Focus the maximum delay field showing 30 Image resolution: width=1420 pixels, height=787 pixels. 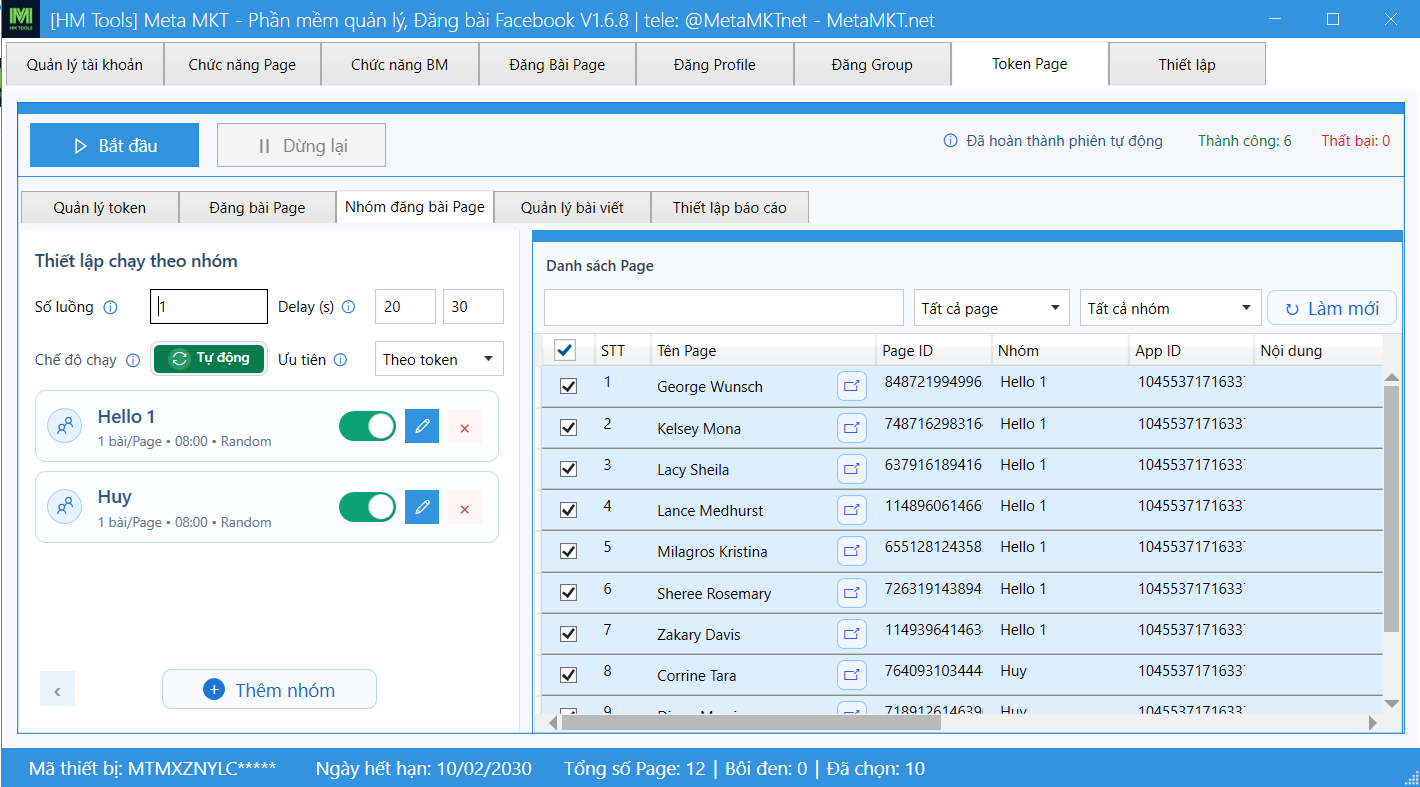tap(473, 307)
